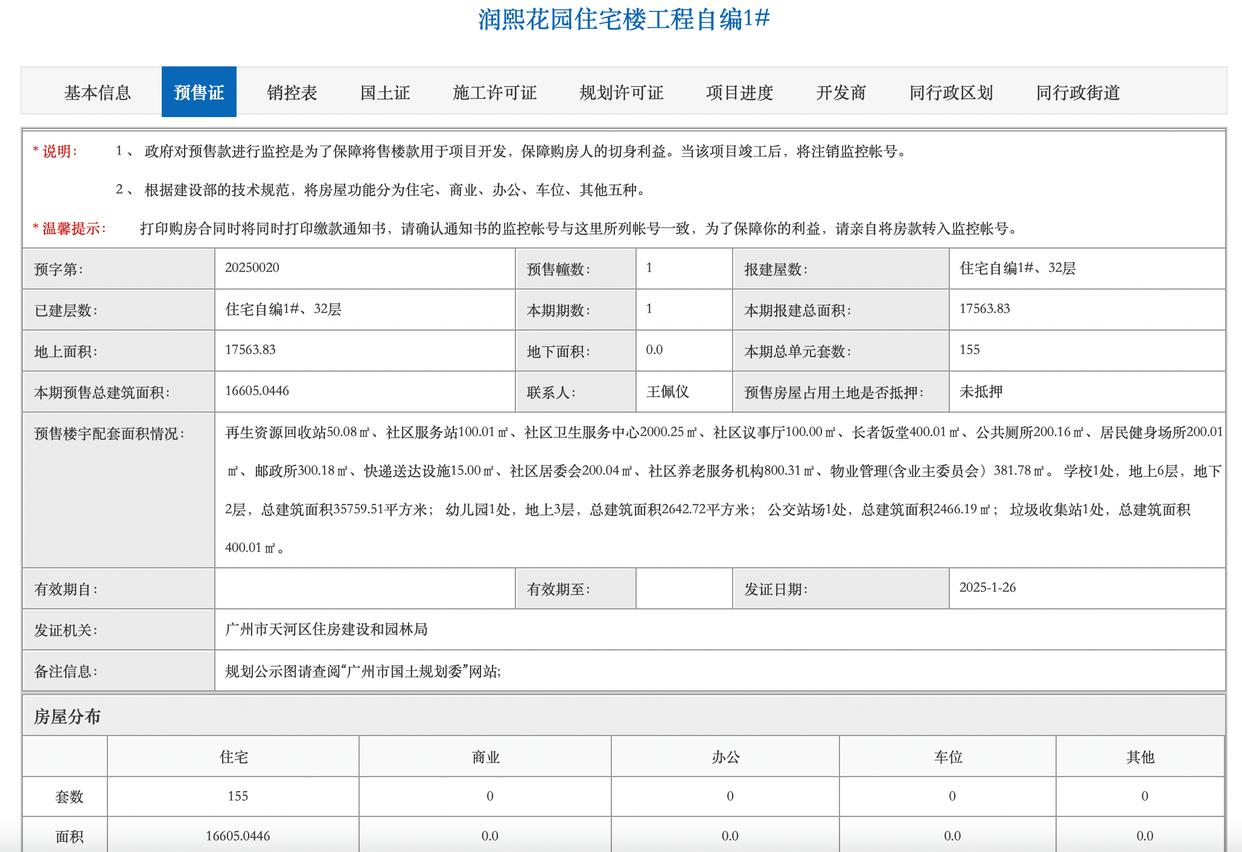Click 16605.0446 beside 本期预售总建筑面积

[258, 391]
